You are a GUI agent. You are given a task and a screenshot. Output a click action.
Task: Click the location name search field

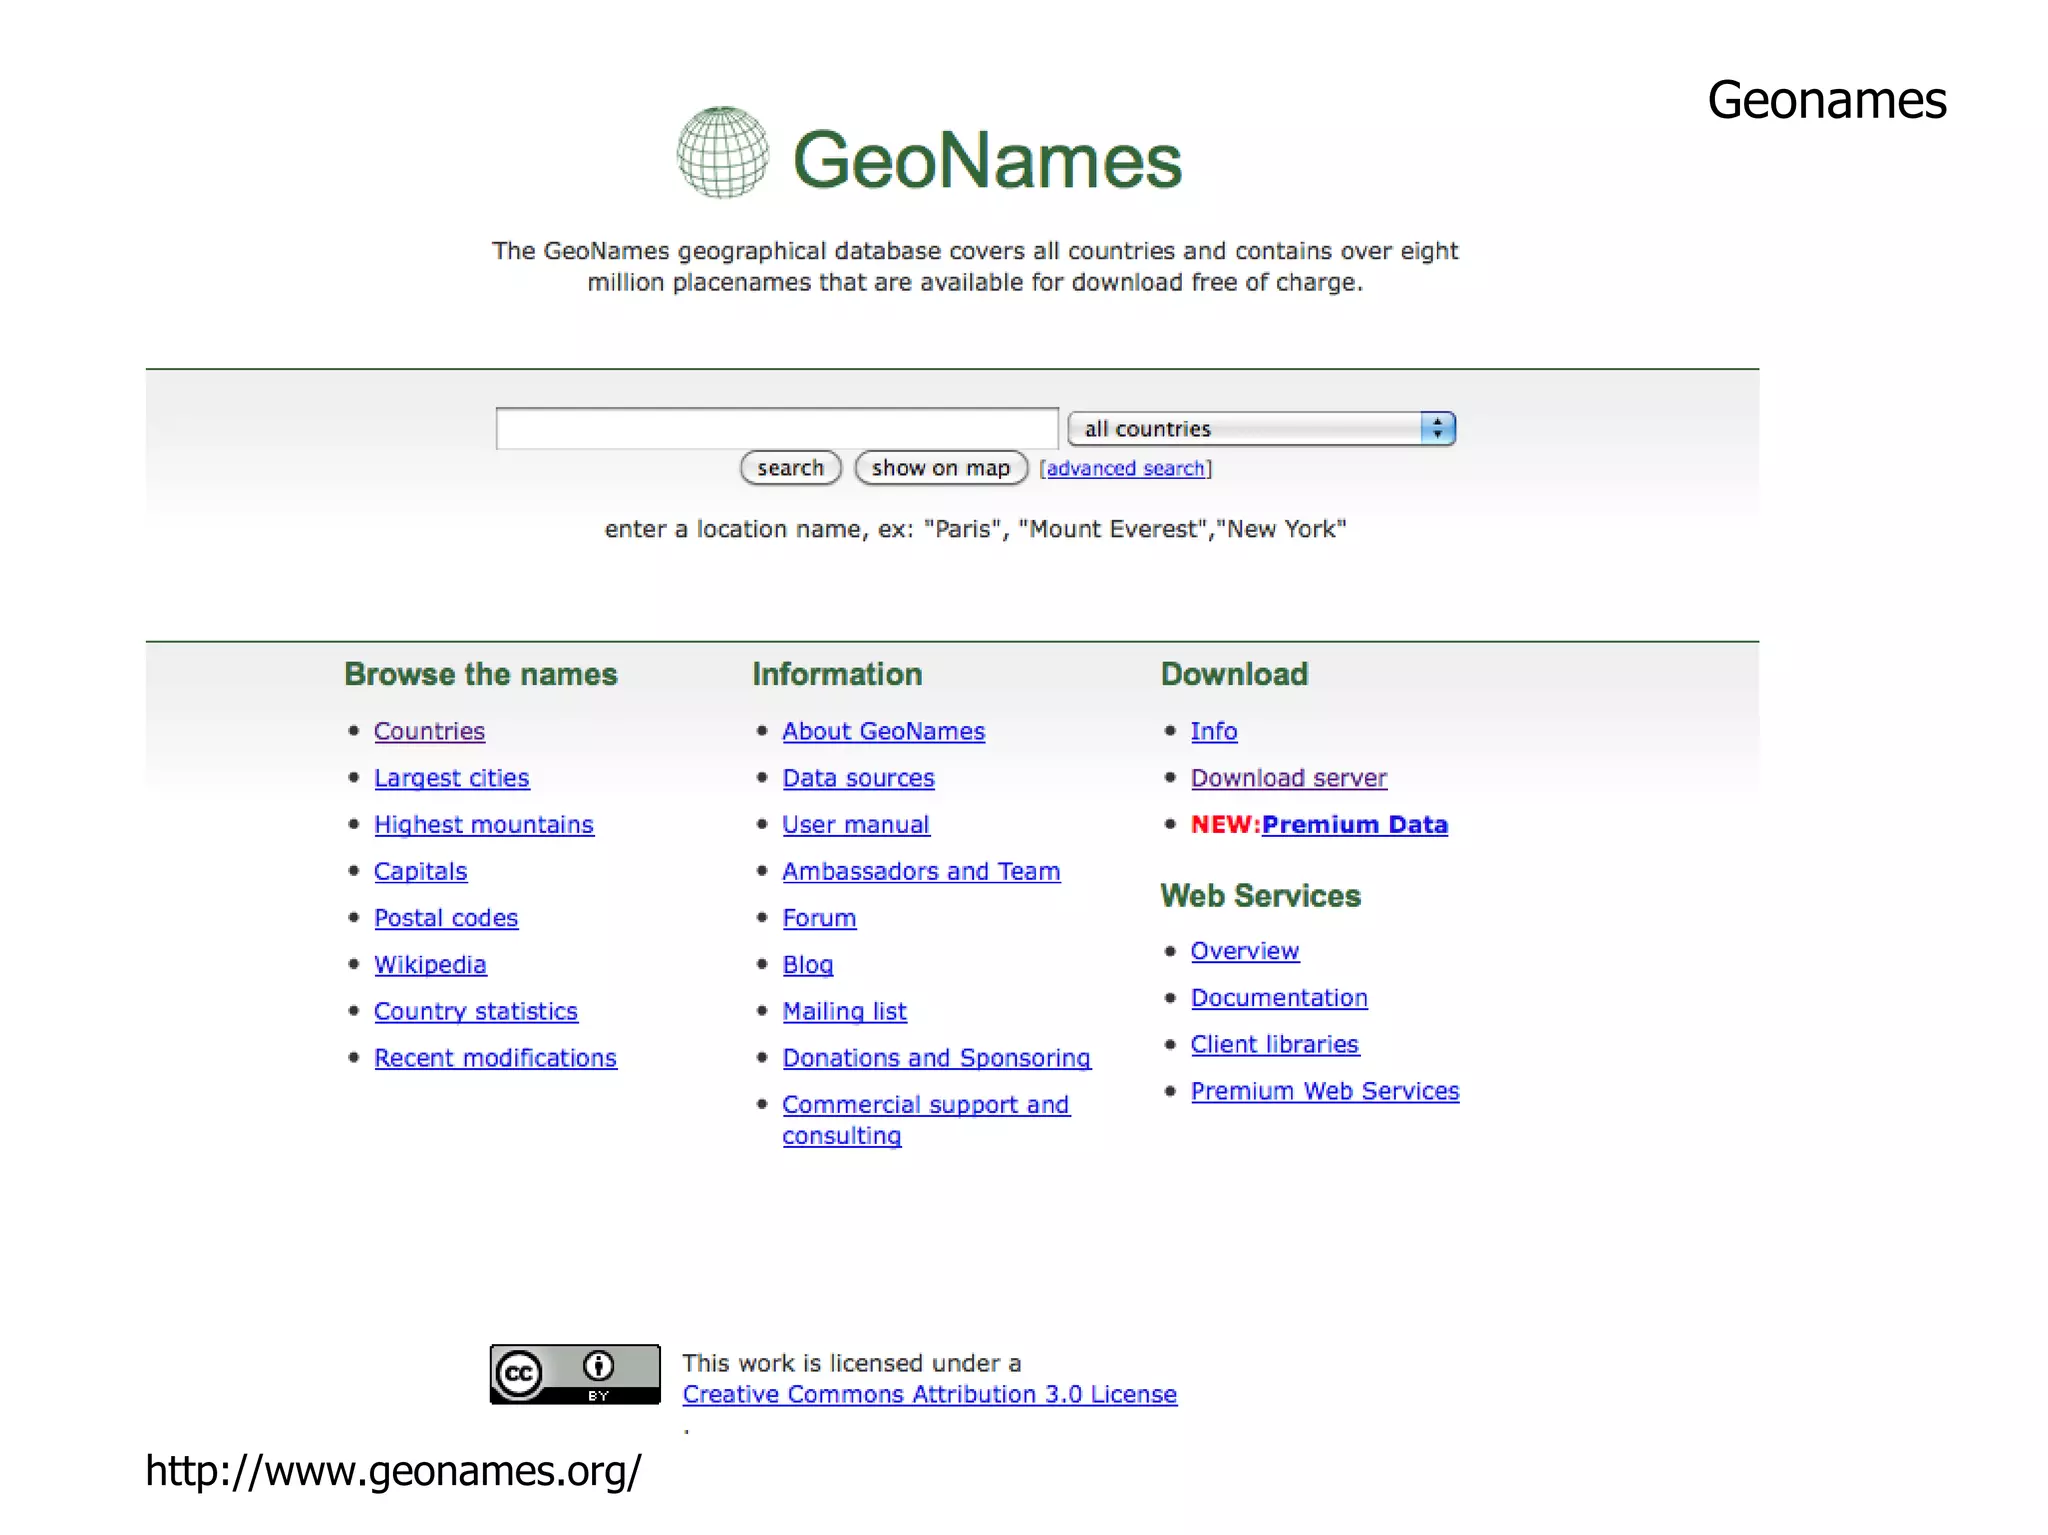[x=777, y=429]
